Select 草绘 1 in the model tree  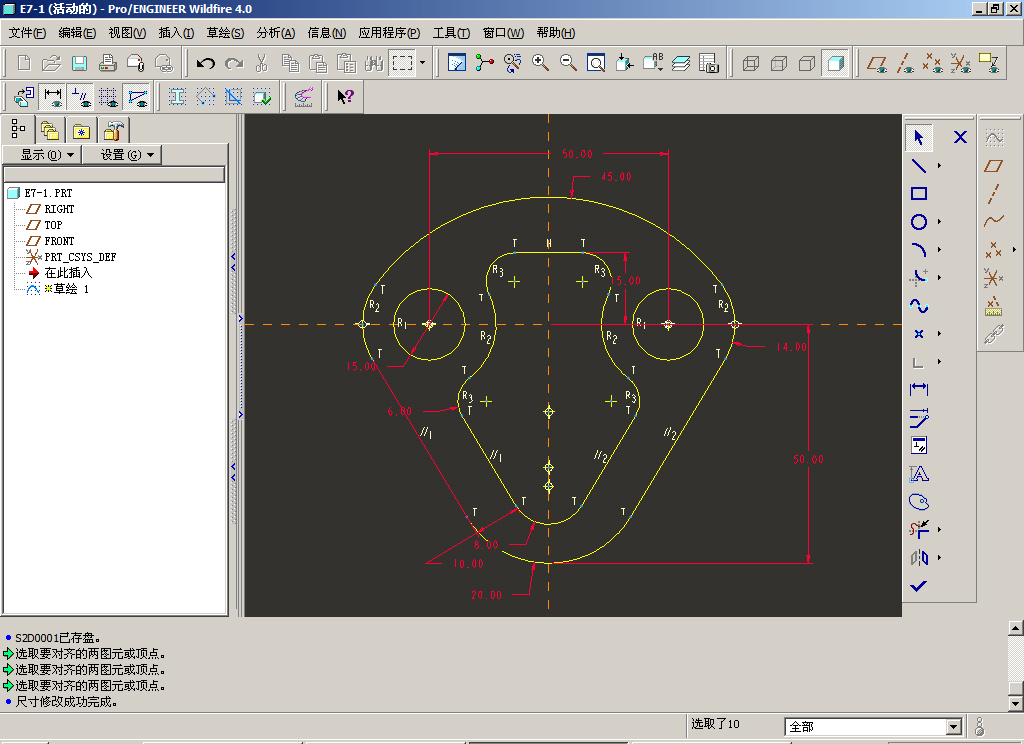[x=71, y=289]
